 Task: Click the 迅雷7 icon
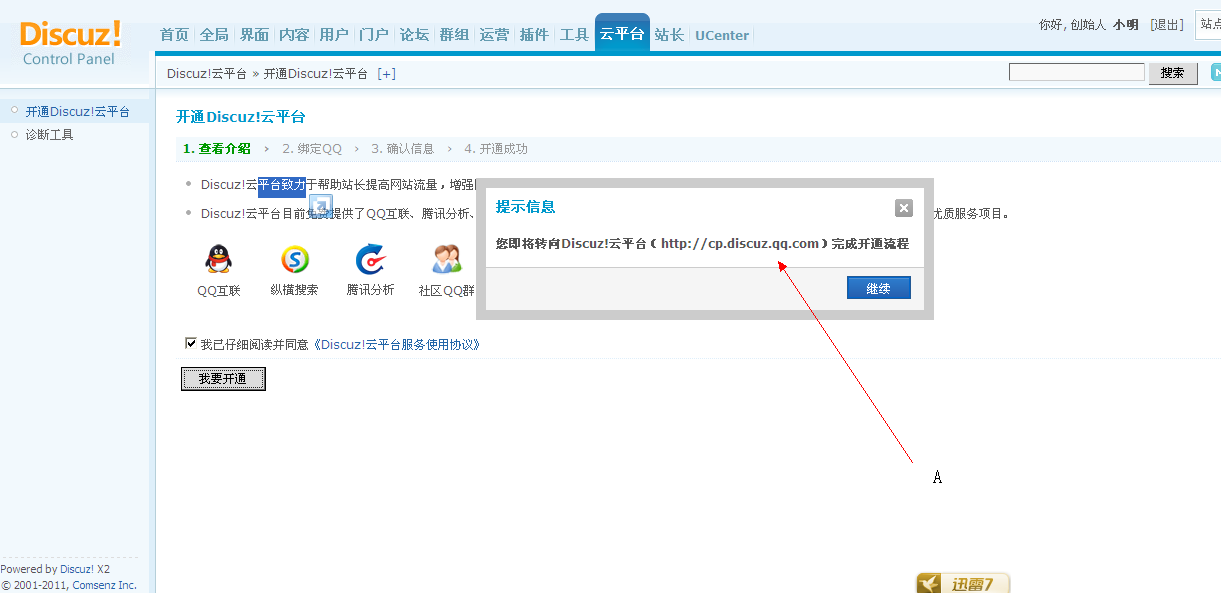coord(963,583)
